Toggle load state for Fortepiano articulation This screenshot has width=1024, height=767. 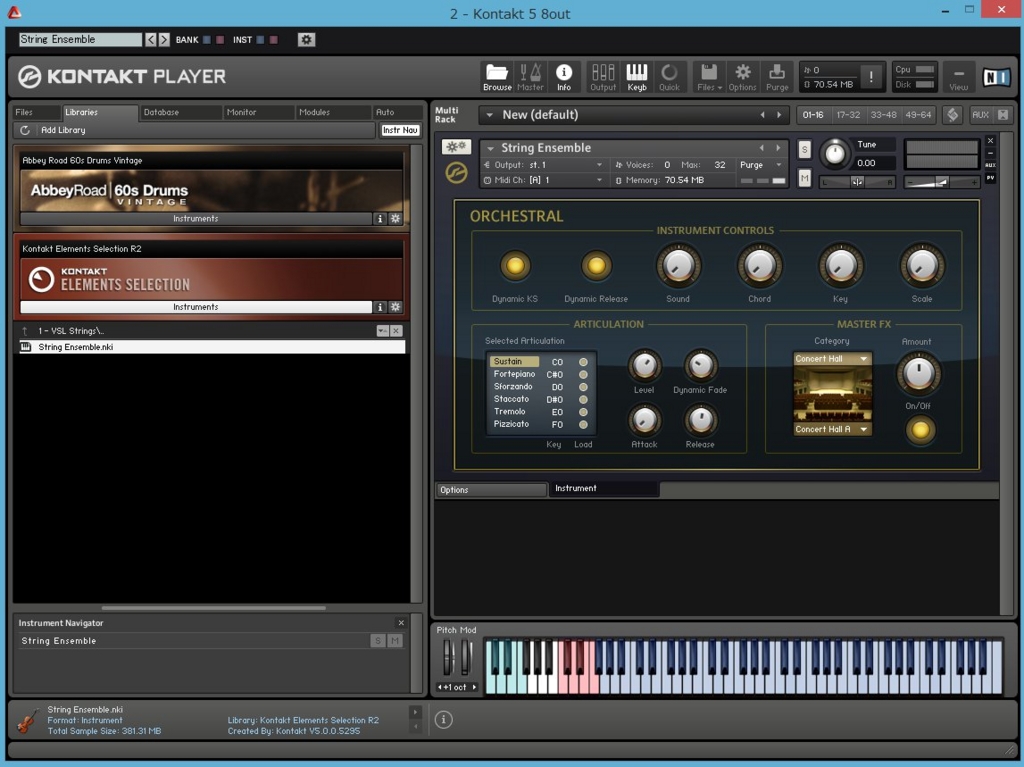pos(583,374)
